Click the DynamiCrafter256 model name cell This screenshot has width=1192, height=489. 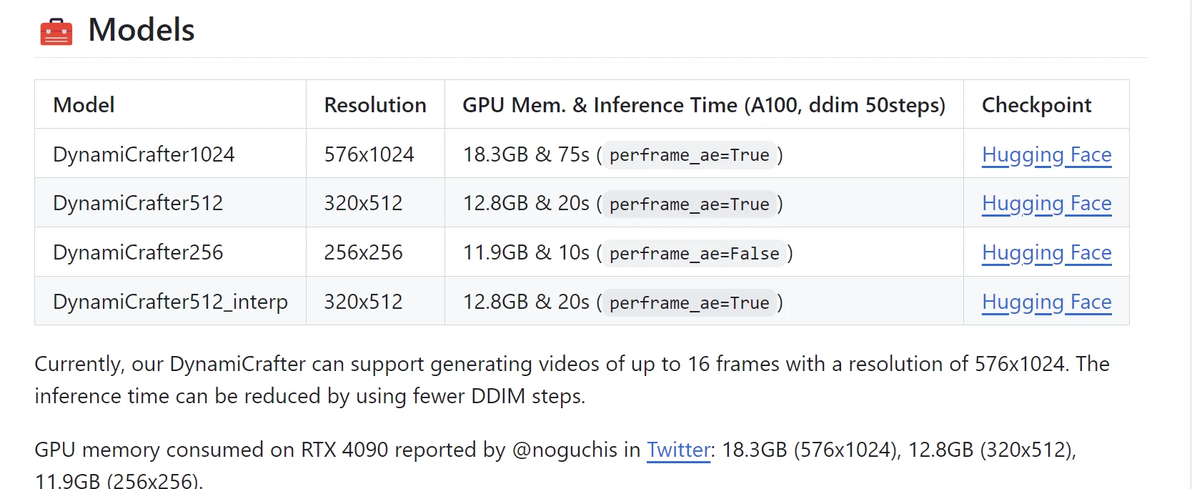138,253
